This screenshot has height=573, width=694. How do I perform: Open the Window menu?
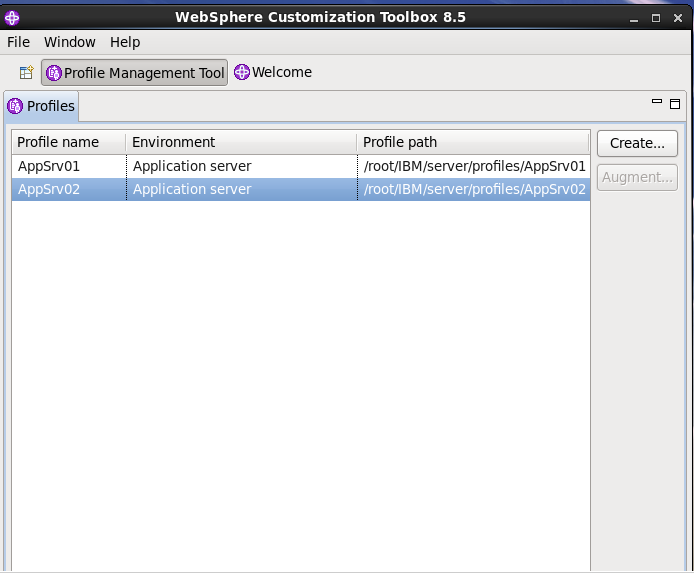click(69, 42)
